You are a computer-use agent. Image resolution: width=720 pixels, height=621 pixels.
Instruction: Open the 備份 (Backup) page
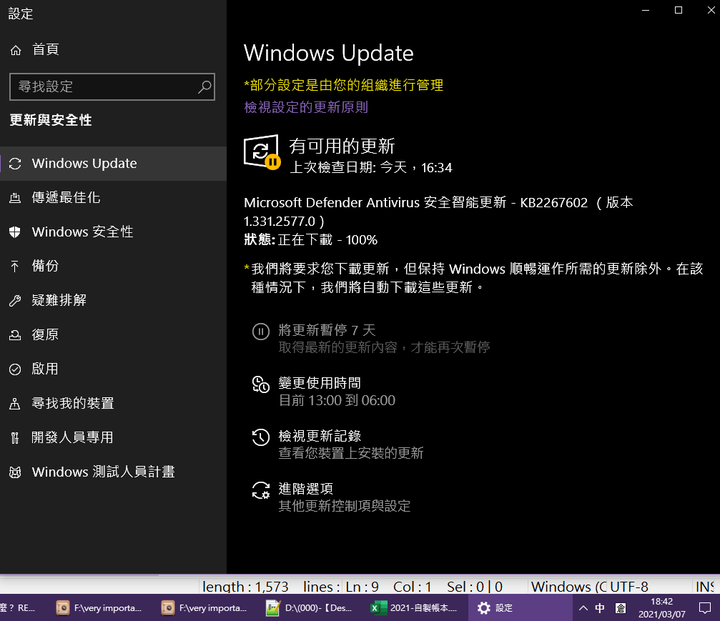[113, 266]
